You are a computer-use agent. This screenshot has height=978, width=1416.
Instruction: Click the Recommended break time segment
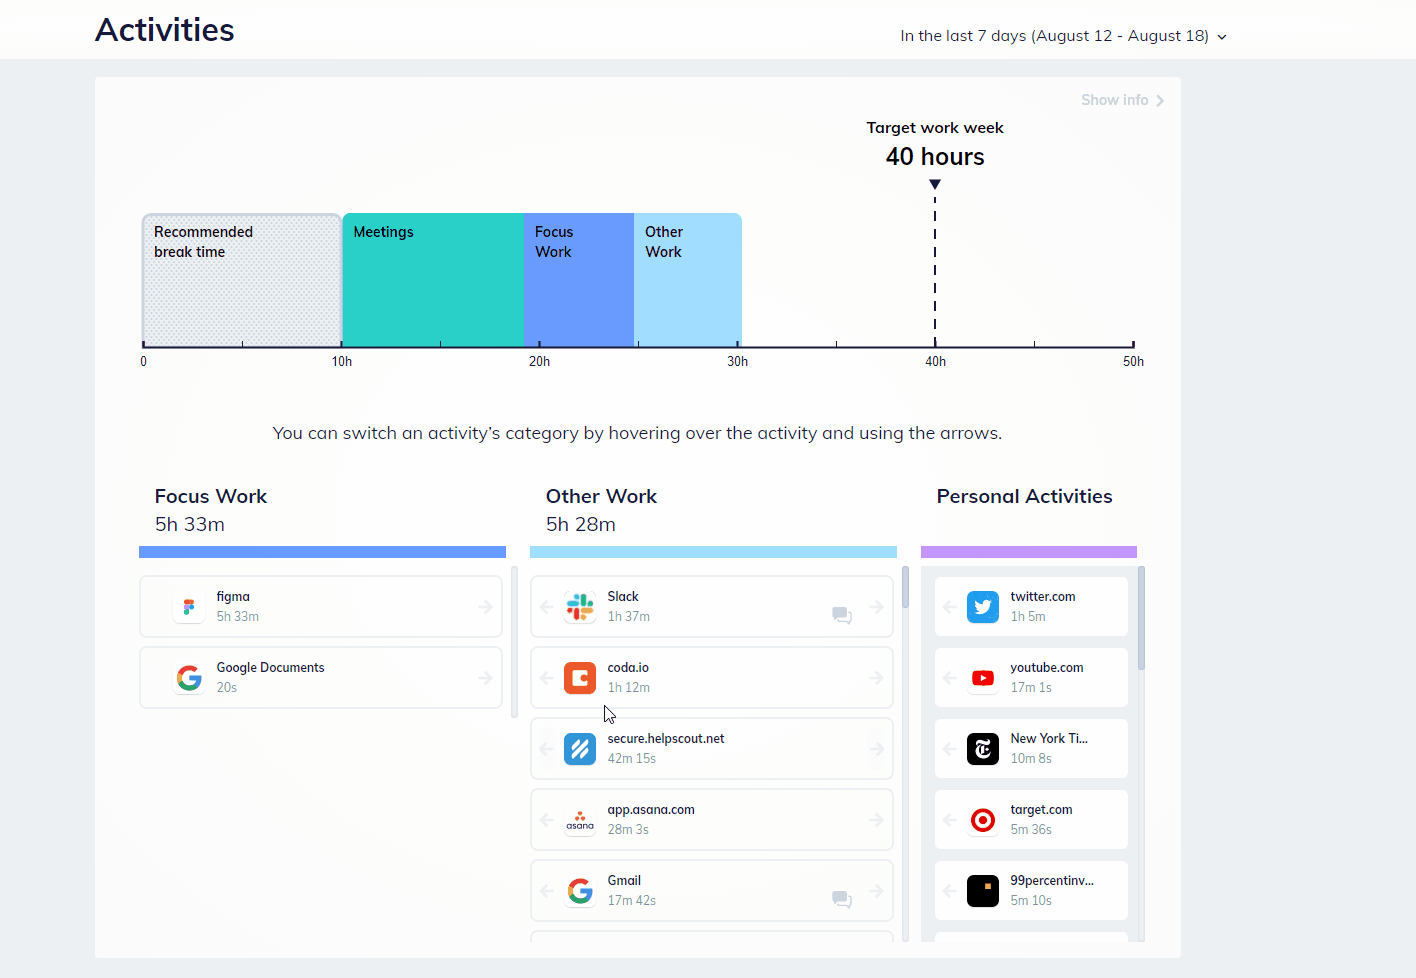(242, 280)
